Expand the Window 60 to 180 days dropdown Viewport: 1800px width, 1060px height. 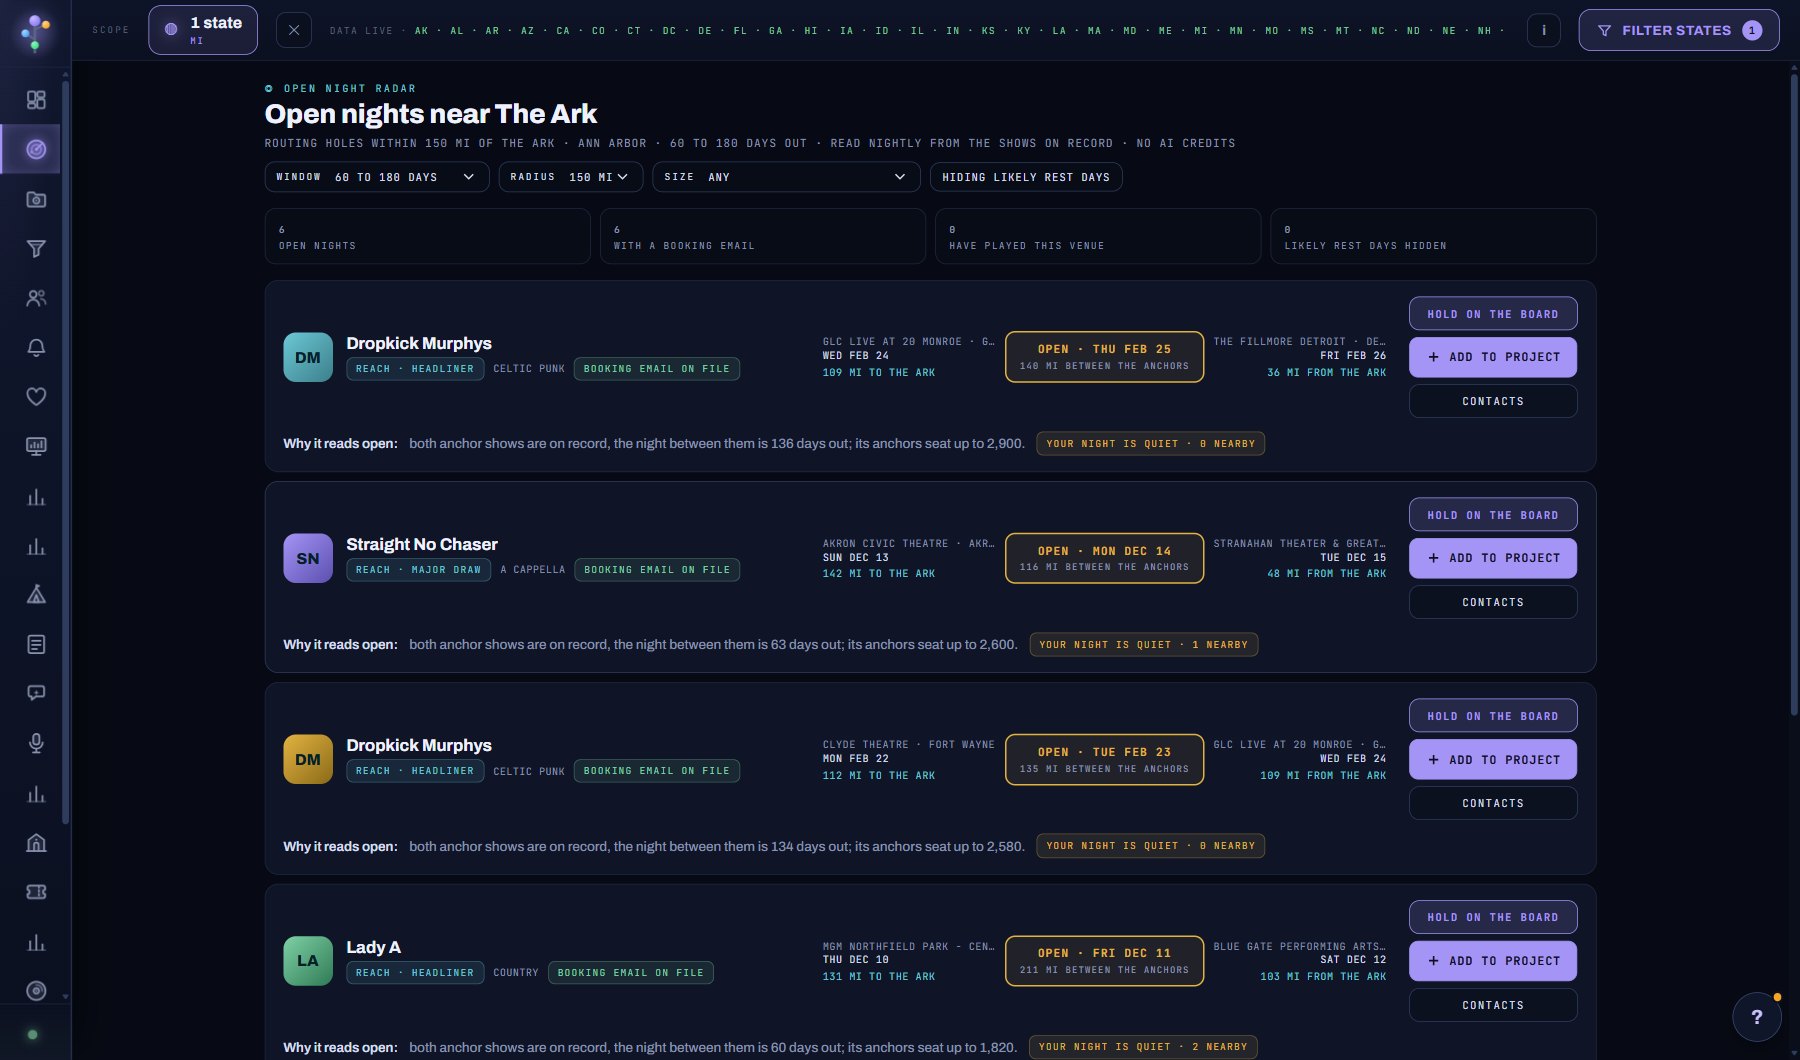tap(377, 177)
